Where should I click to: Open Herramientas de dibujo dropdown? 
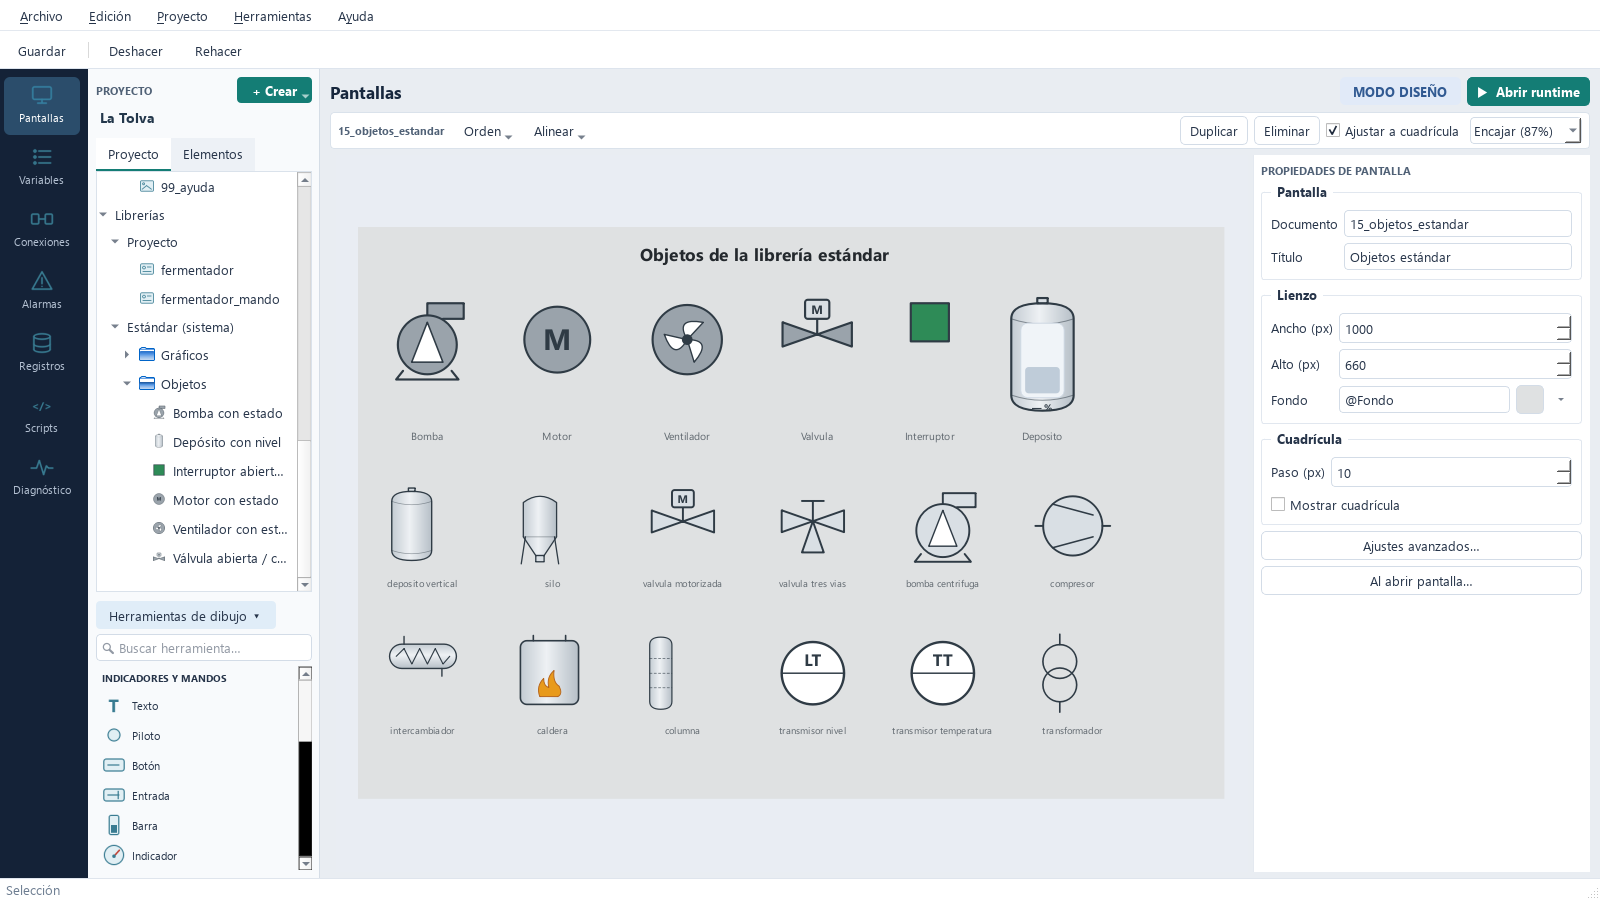point(186,616)
